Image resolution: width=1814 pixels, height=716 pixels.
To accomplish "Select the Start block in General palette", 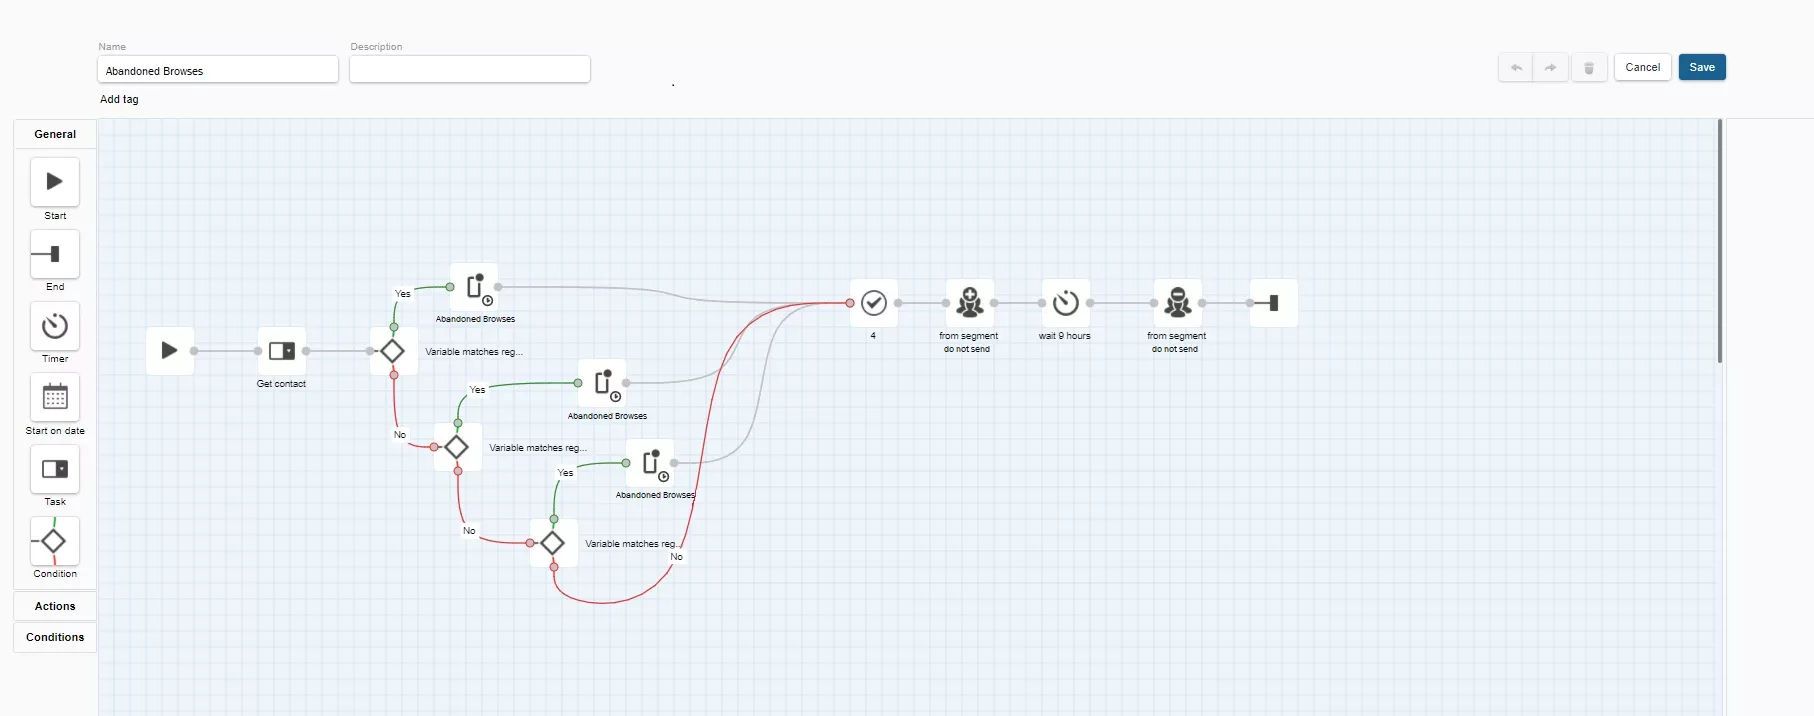I will point(55,183).
